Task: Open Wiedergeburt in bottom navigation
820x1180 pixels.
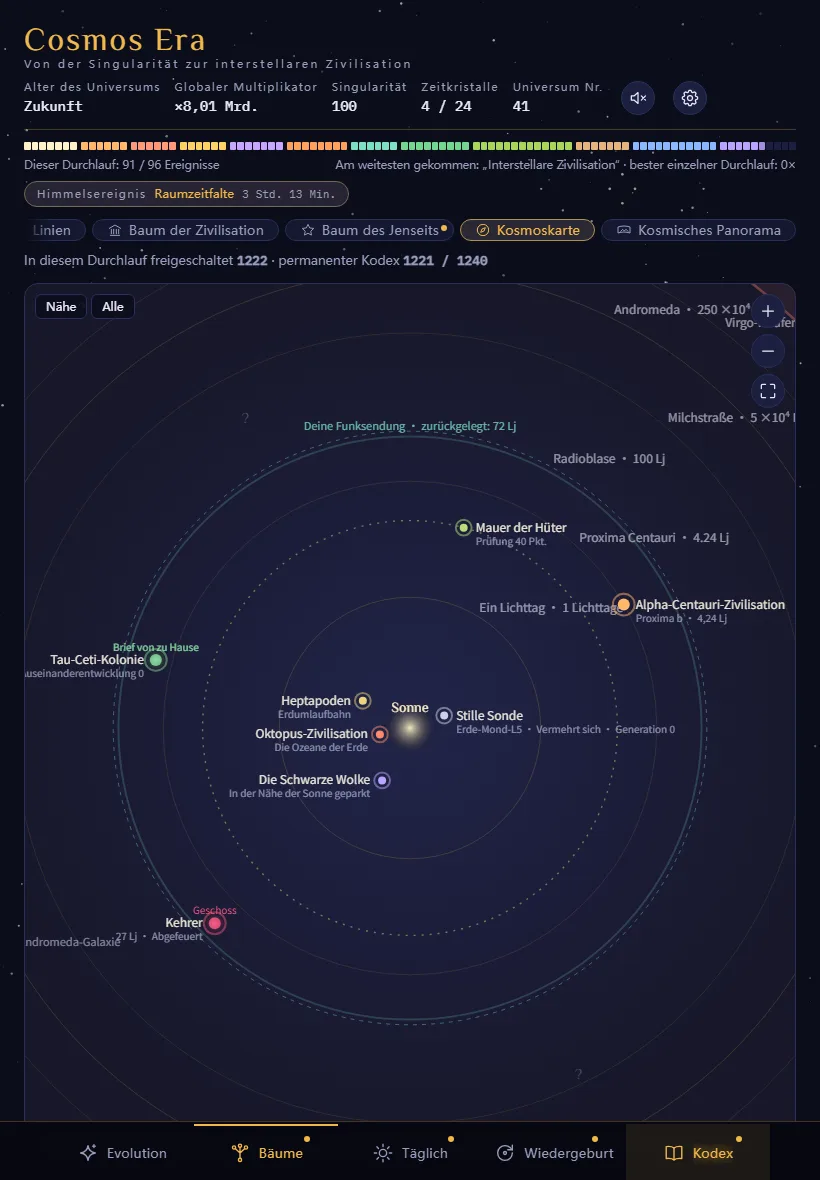Action: [x=554, y=1152]
